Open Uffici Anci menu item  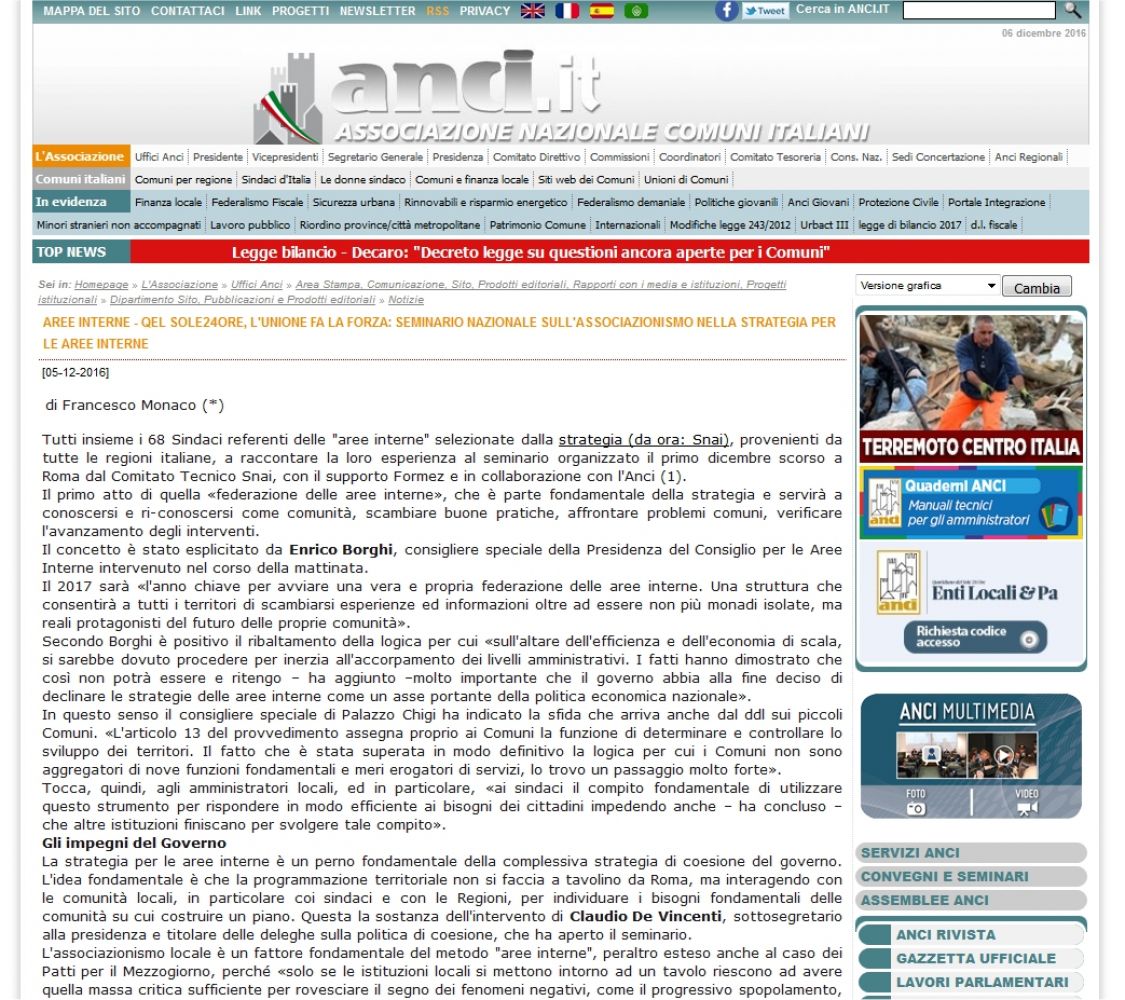159,157
